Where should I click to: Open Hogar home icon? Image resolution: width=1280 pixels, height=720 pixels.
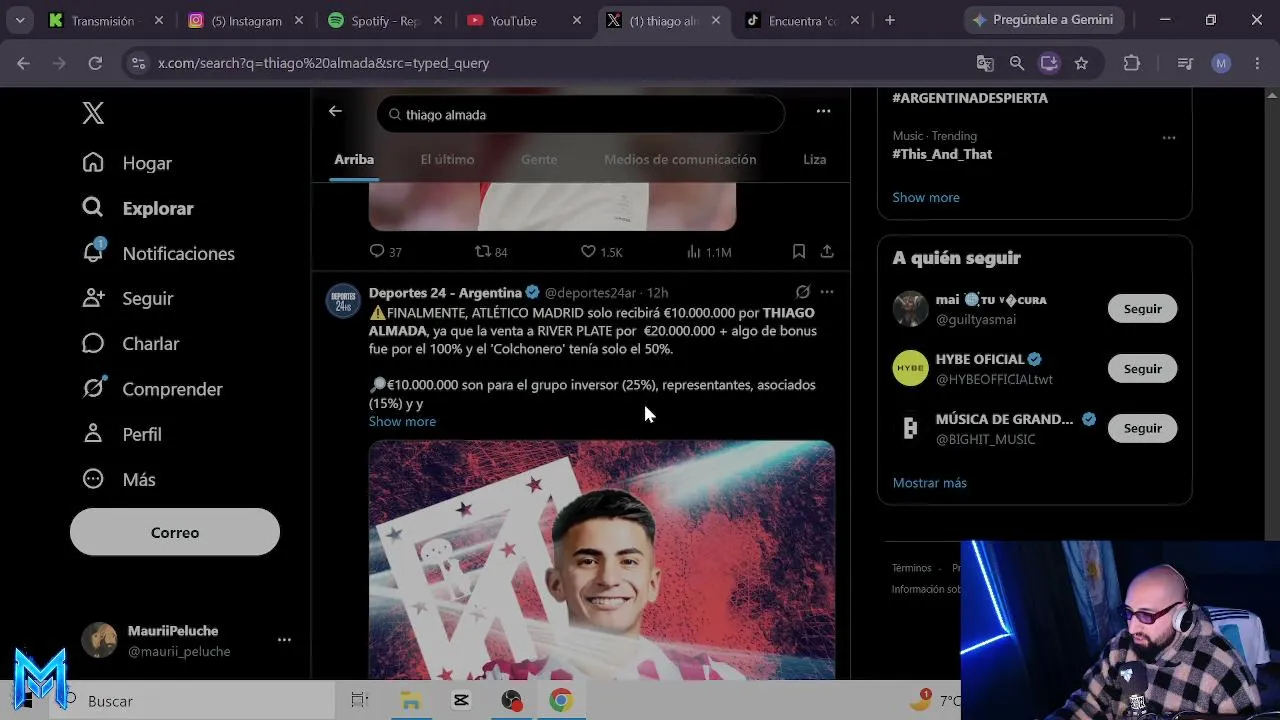pyautogui.click(x=93, y=163)
